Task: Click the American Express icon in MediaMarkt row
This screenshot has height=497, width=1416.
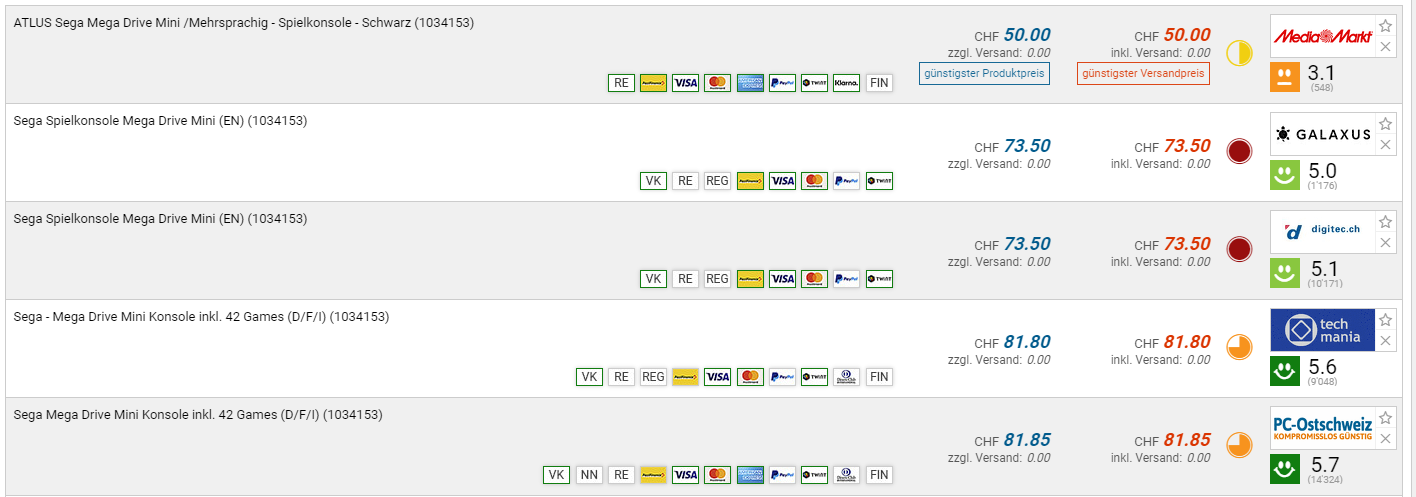Action: (750, 83)
